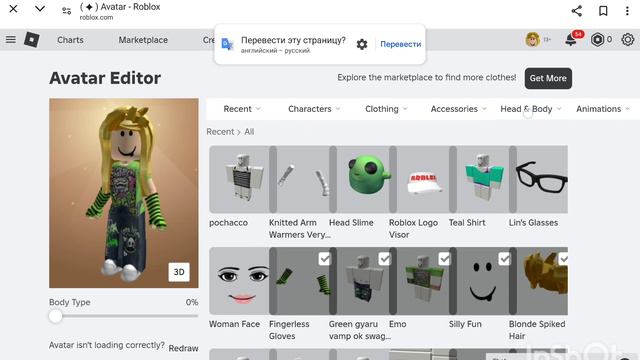
Task: Open translate popup settings gear
Action: coord(362,44)
